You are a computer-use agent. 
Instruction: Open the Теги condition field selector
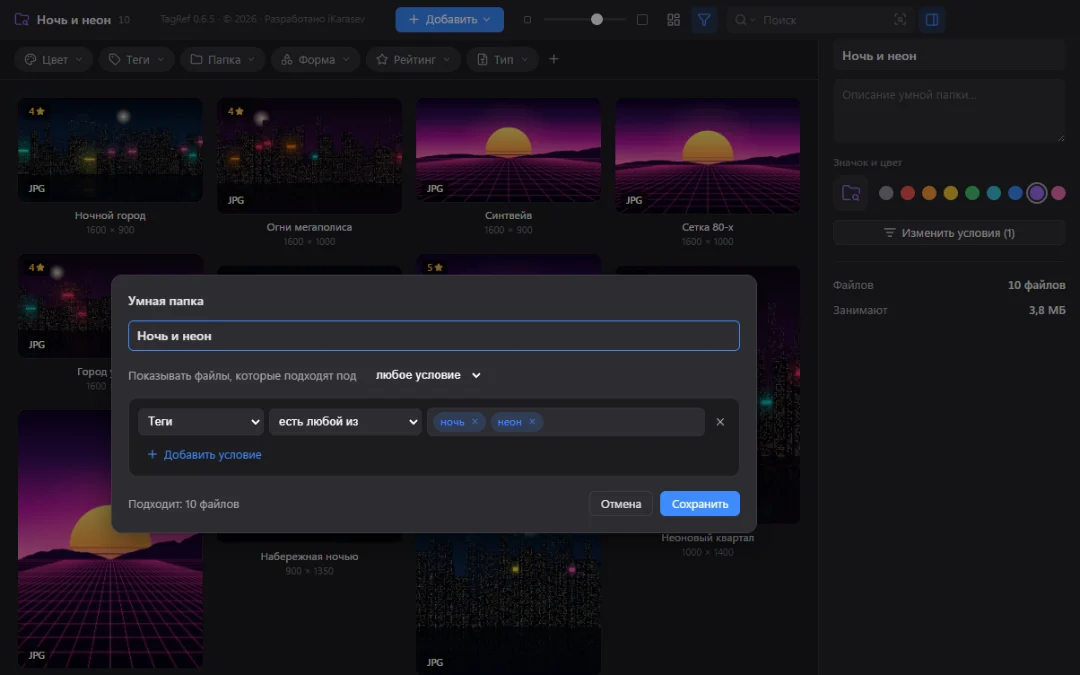pyautogui.click(x=200, y=422)
